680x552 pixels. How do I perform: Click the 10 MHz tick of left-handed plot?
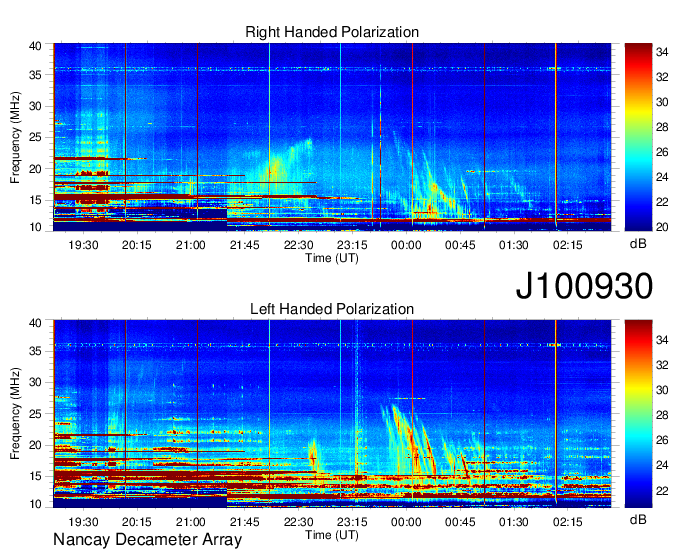35,504
